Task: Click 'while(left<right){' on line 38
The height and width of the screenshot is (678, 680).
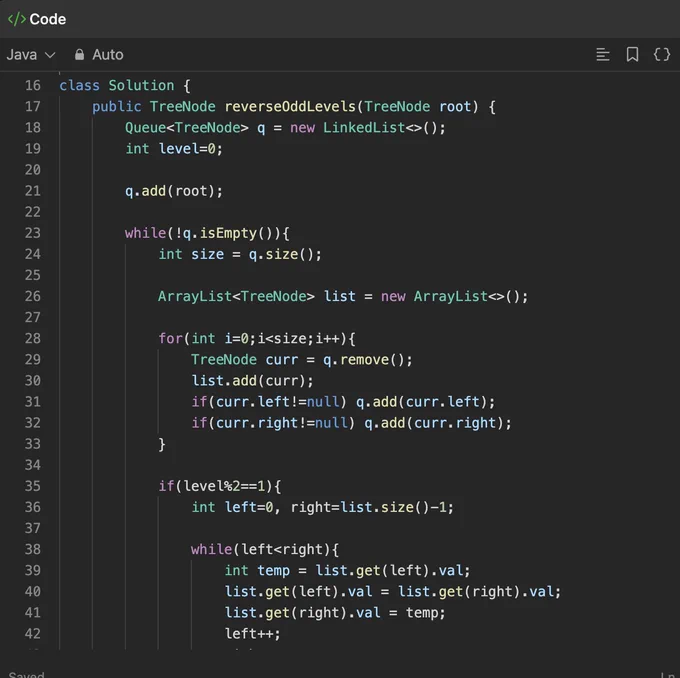Action: point(265,549)
